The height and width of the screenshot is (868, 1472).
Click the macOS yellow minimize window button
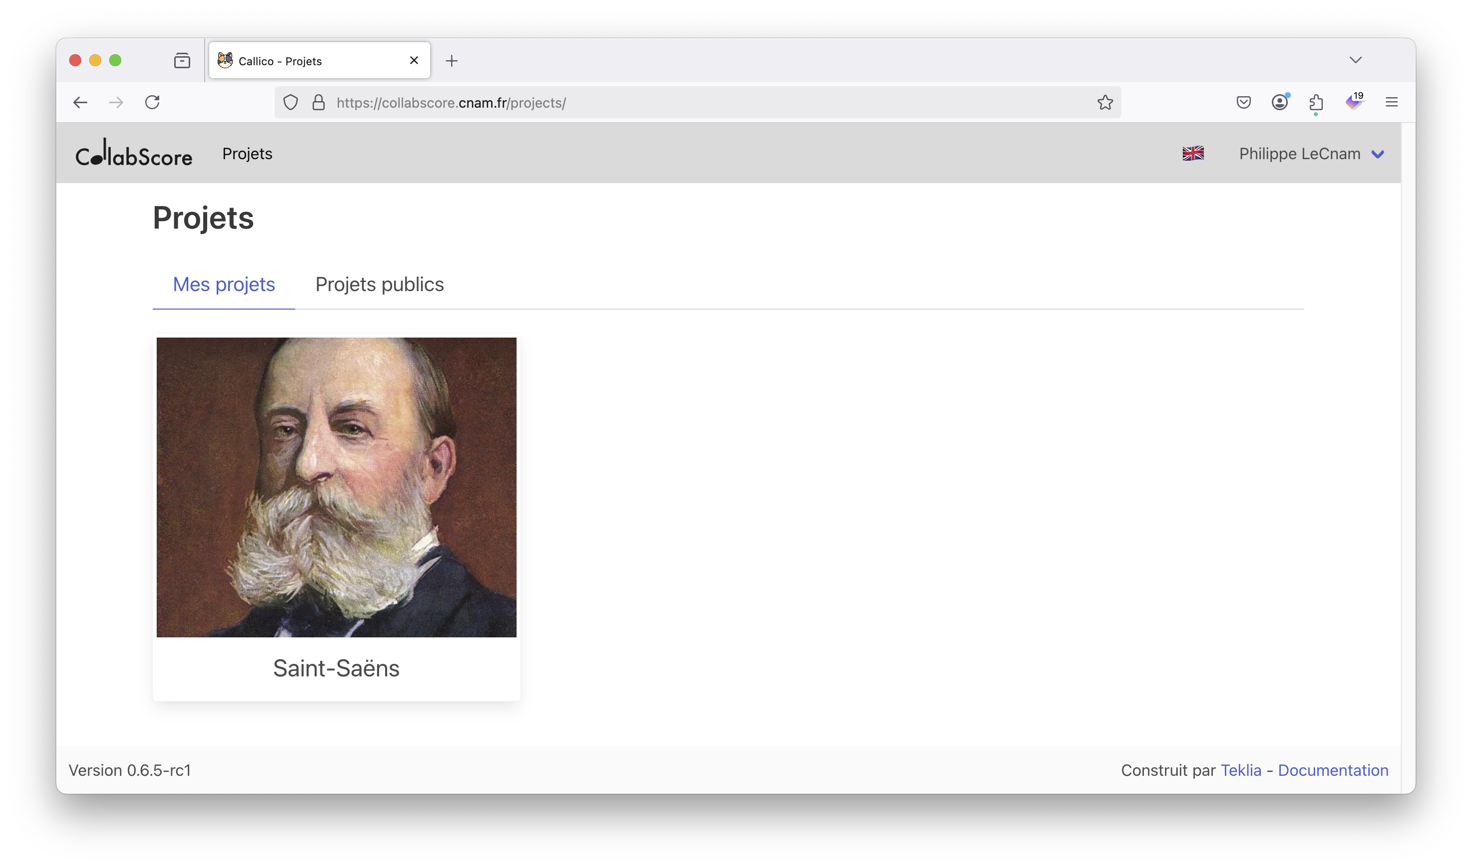pos(95,61)
